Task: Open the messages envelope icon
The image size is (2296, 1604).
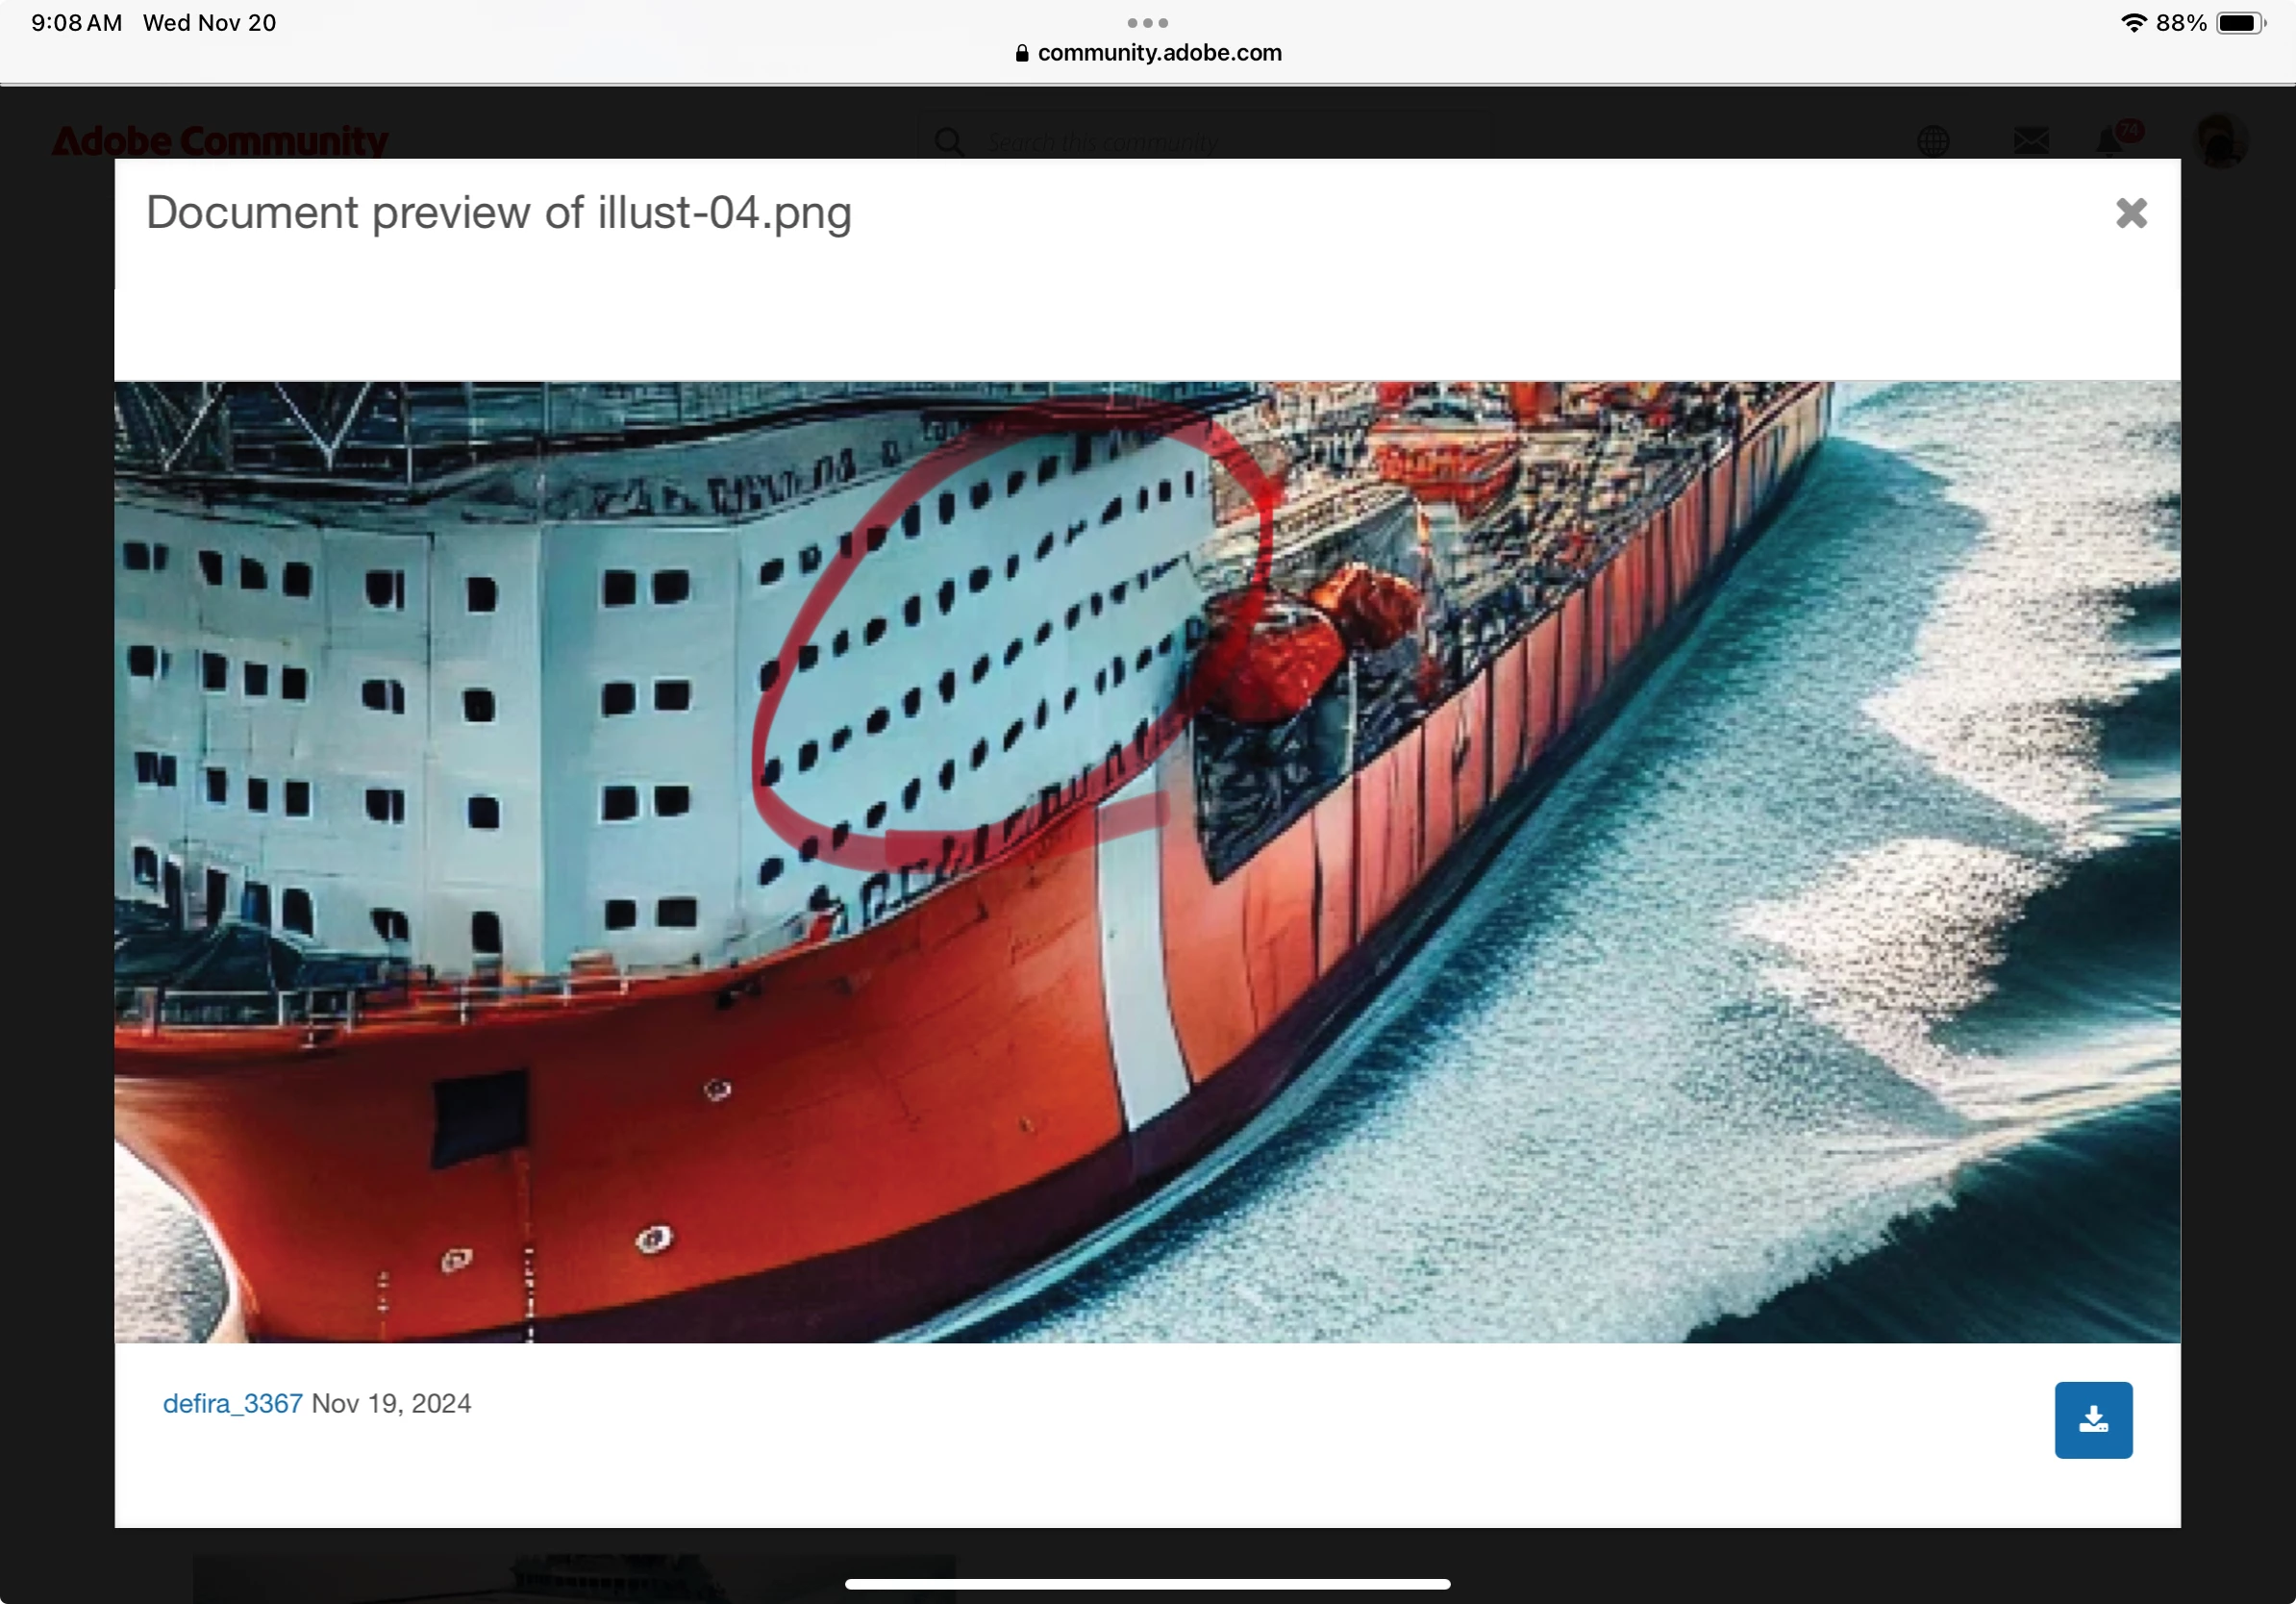Action: 2030,141
